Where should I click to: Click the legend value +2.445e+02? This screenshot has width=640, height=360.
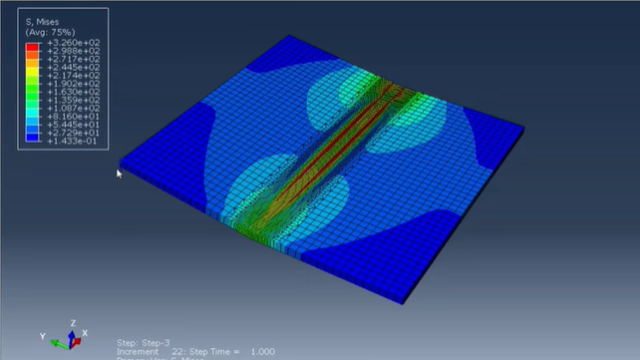click(x=73, y=67)
